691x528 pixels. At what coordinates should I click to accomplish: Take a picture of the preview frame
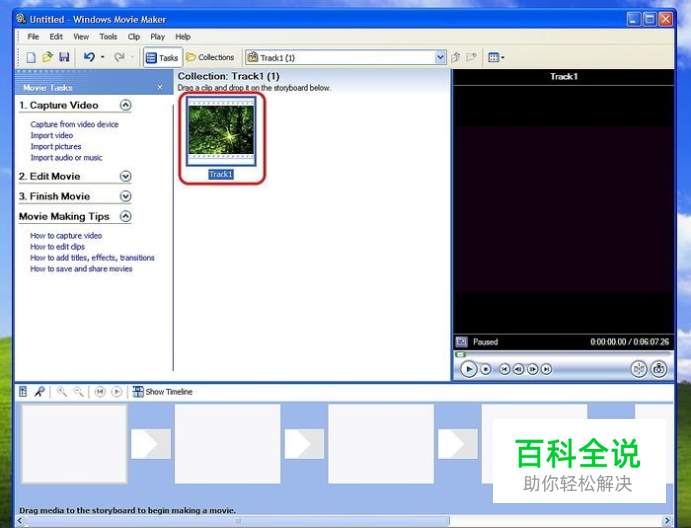659,368
